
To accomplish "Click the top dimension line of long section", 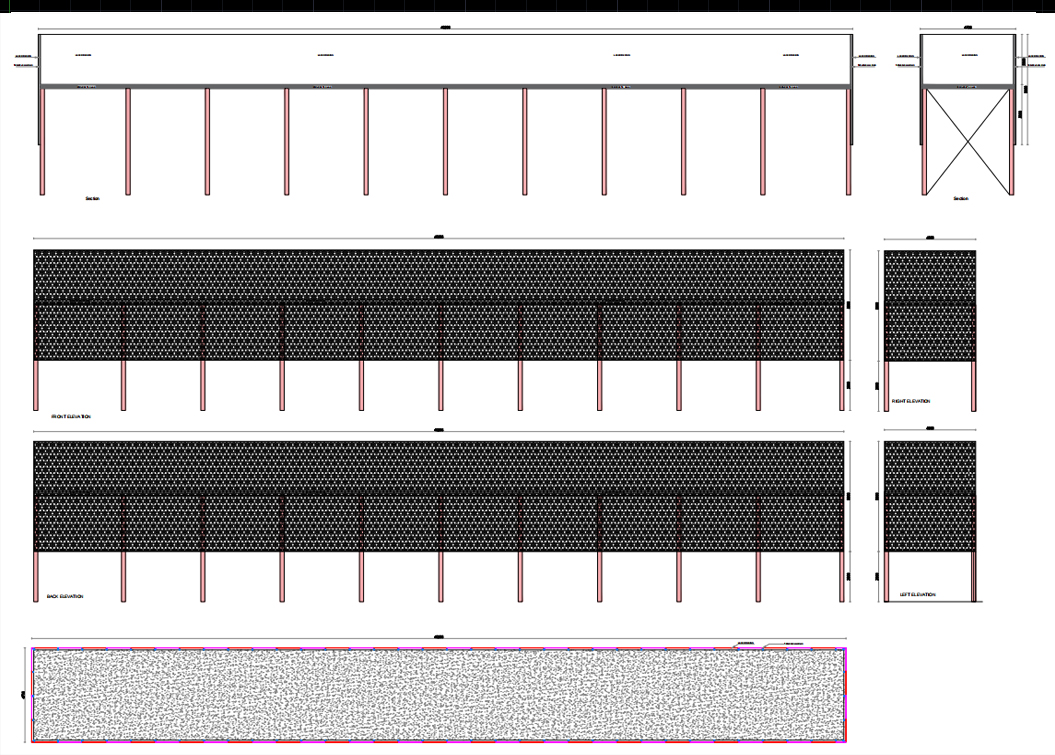I will click(445, 29).
